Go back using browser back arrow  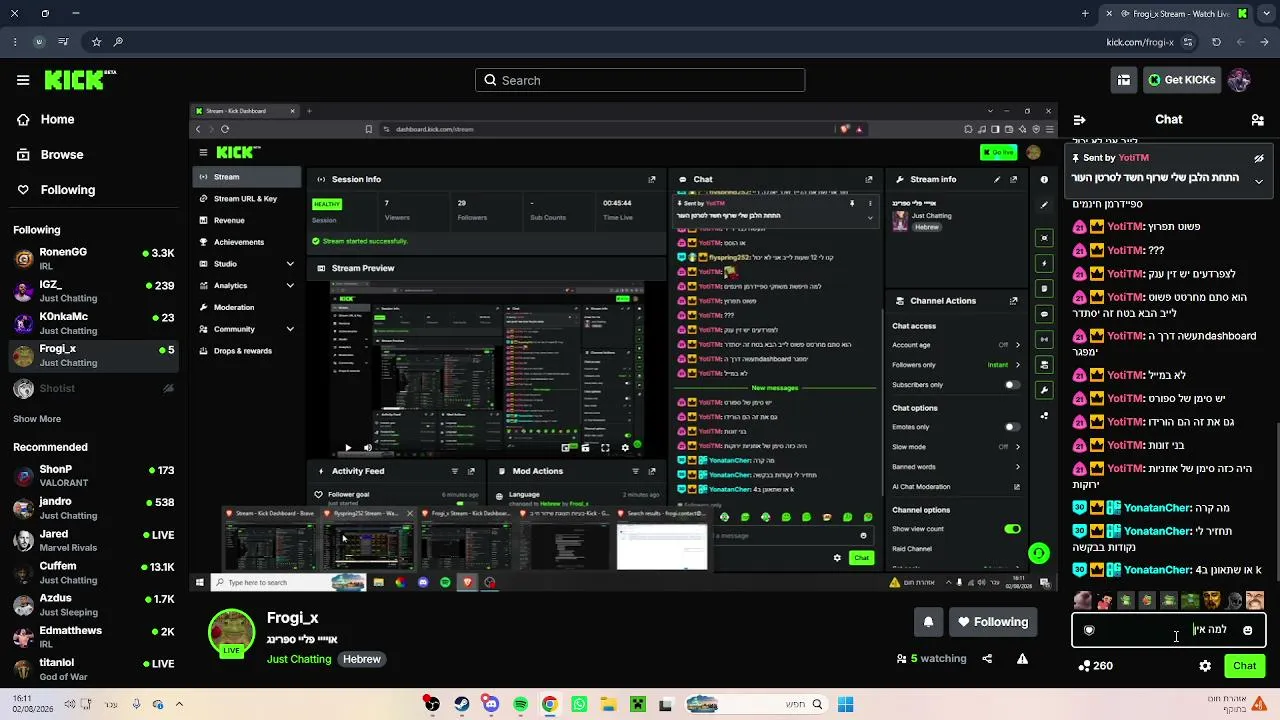[1265, 42]
